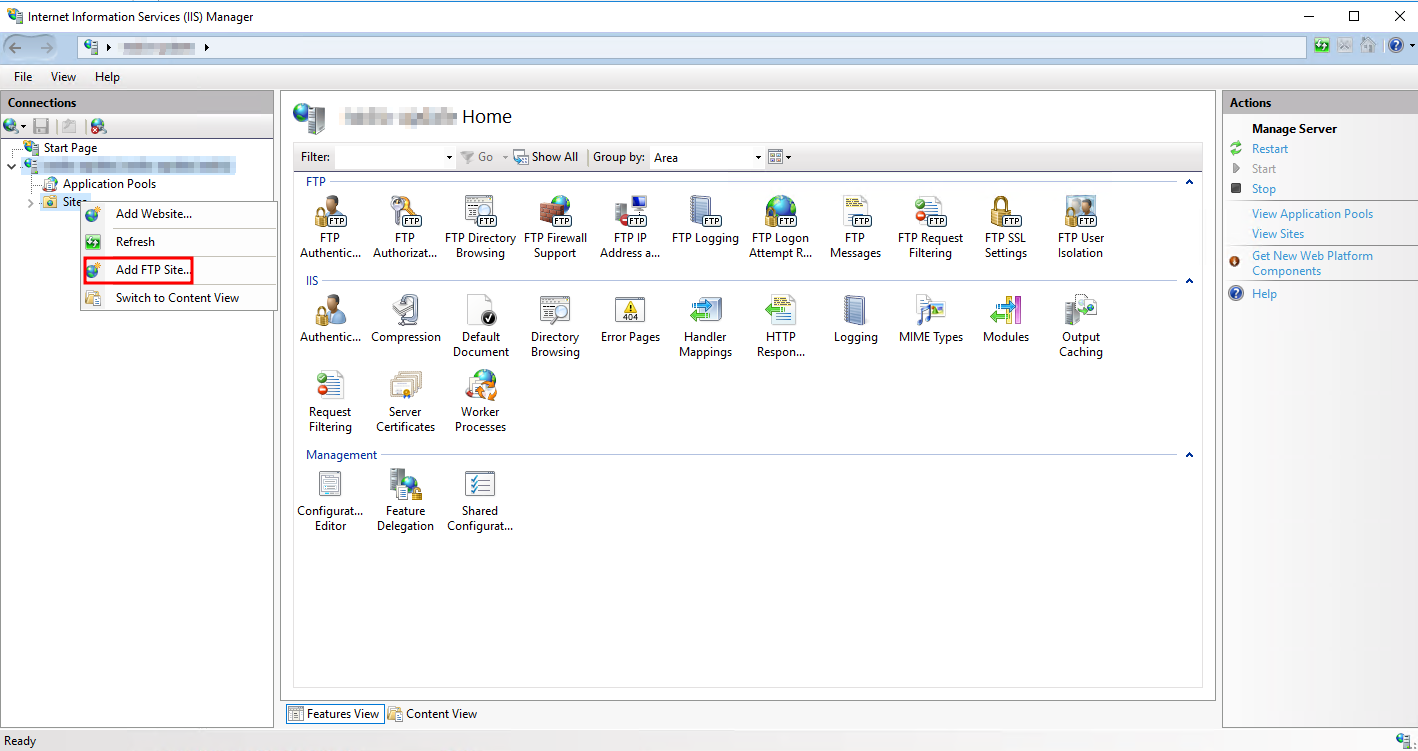Choose Switch to Content View
The height and width of the screenshot is (751, 1418).
tap(179, 298)
